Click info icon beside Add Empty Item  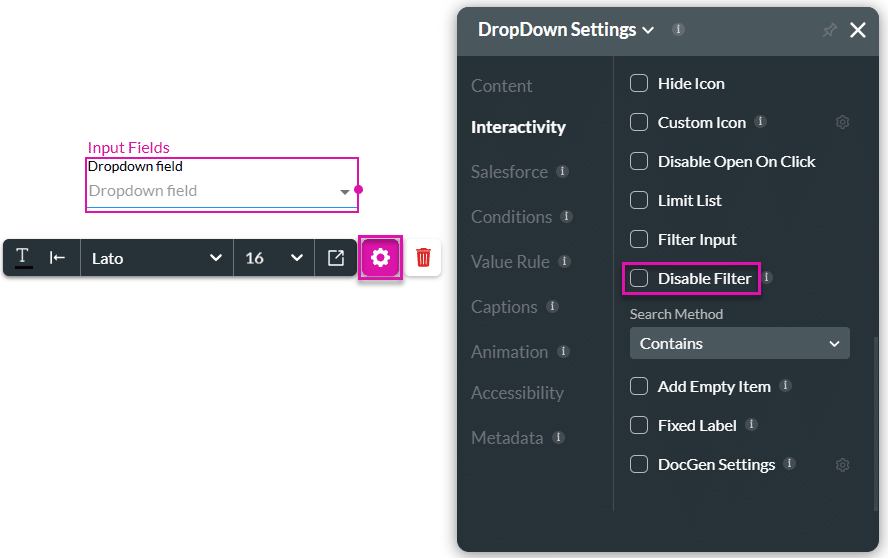785,385
